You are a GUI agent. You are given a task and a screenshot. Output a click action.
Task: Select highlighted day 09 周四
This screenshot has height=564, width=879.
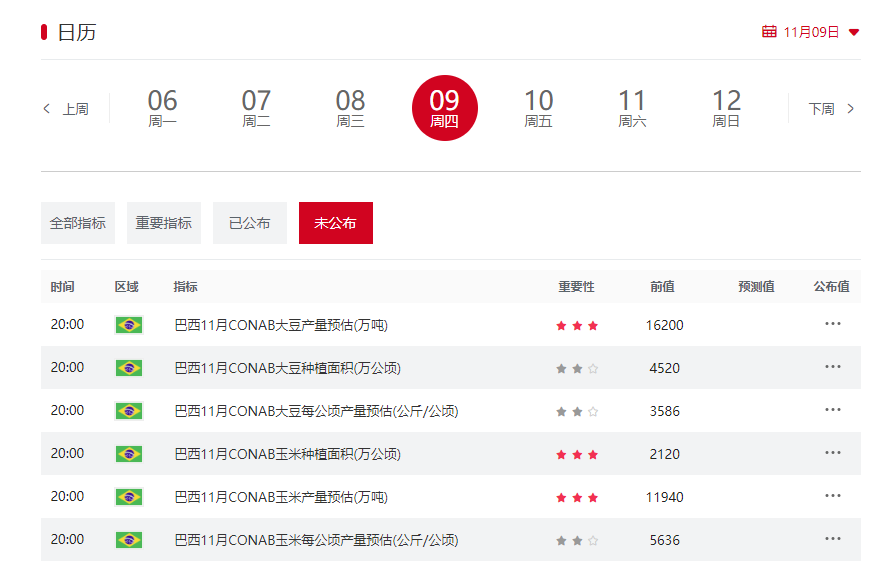pyautogui.click(x=445, y=108)
